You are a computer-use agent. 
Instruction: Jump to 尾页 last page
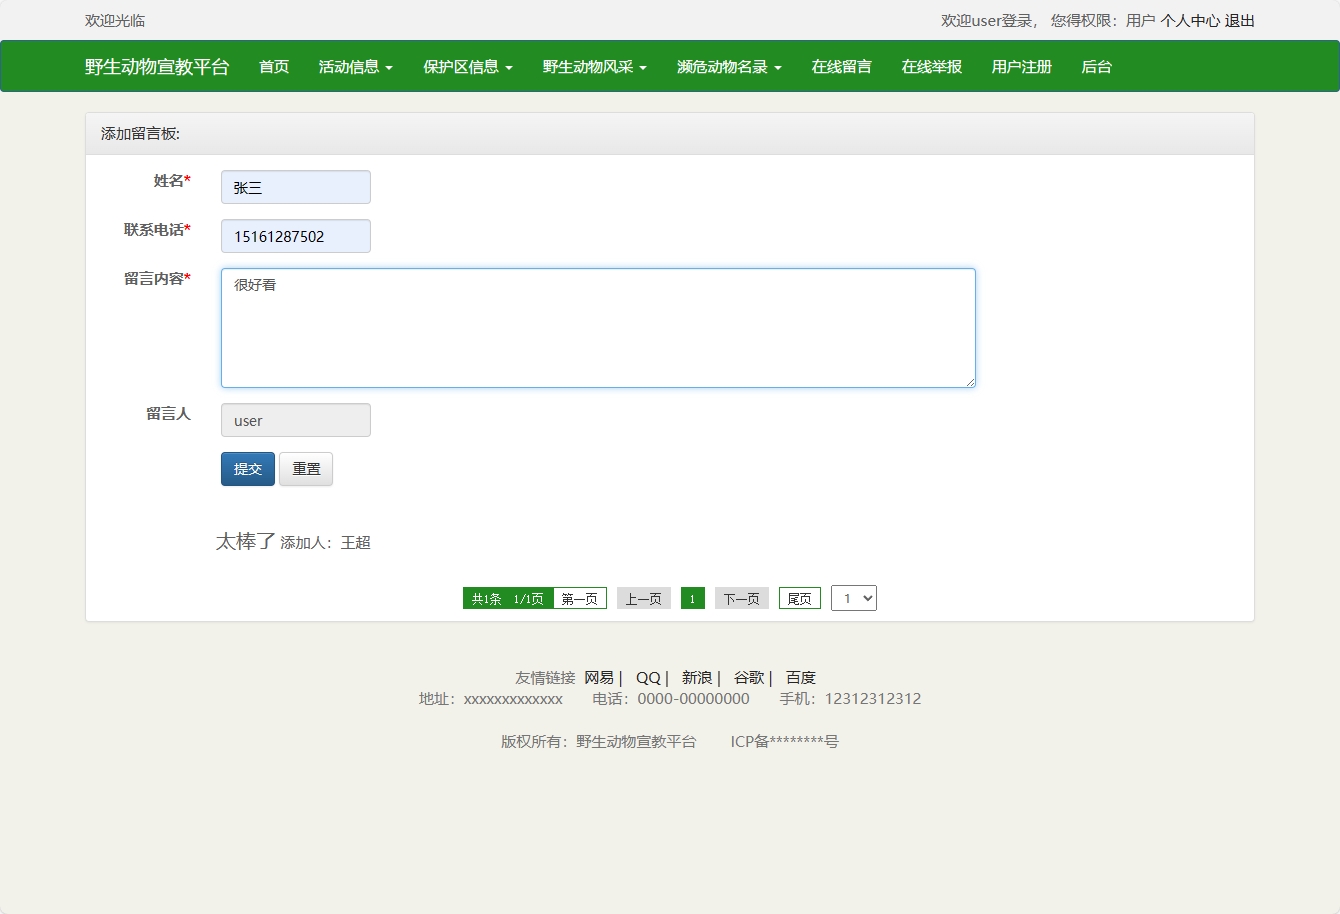799,597
